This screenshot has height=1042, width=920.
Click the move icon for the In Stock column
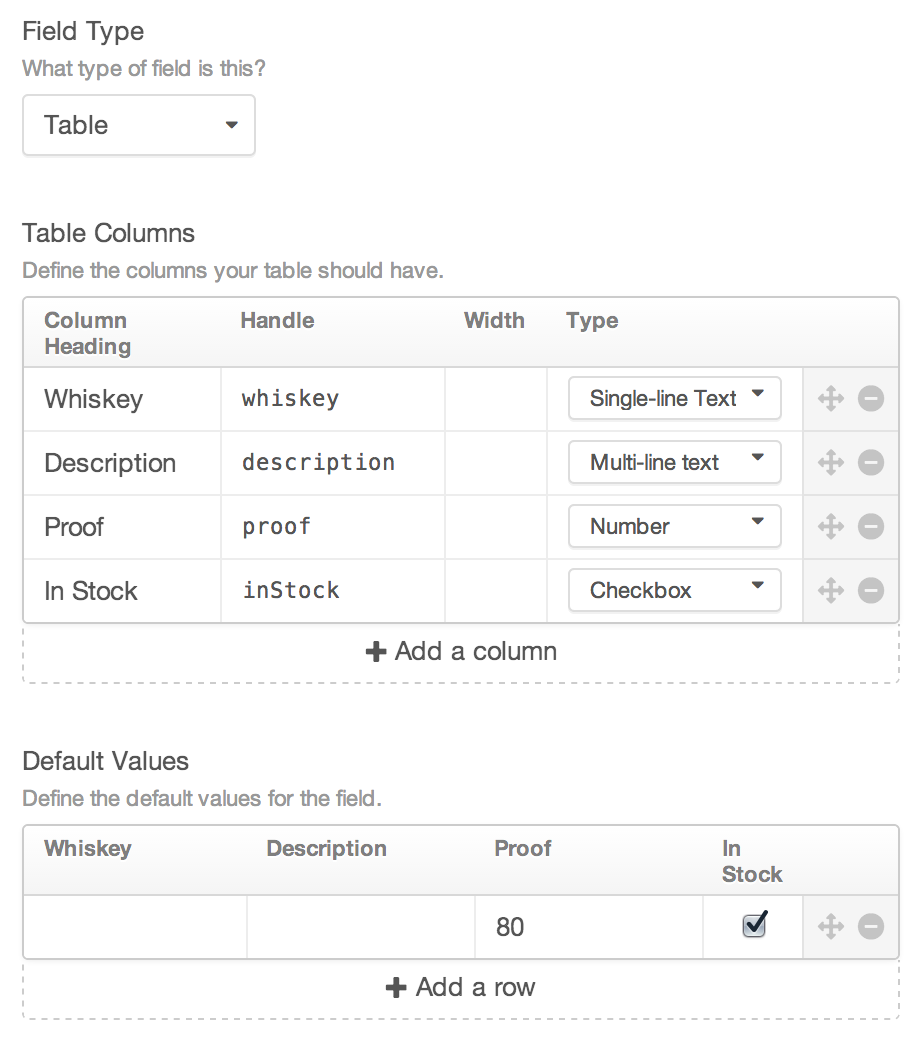pyautogui.click(x=831, y=591)
